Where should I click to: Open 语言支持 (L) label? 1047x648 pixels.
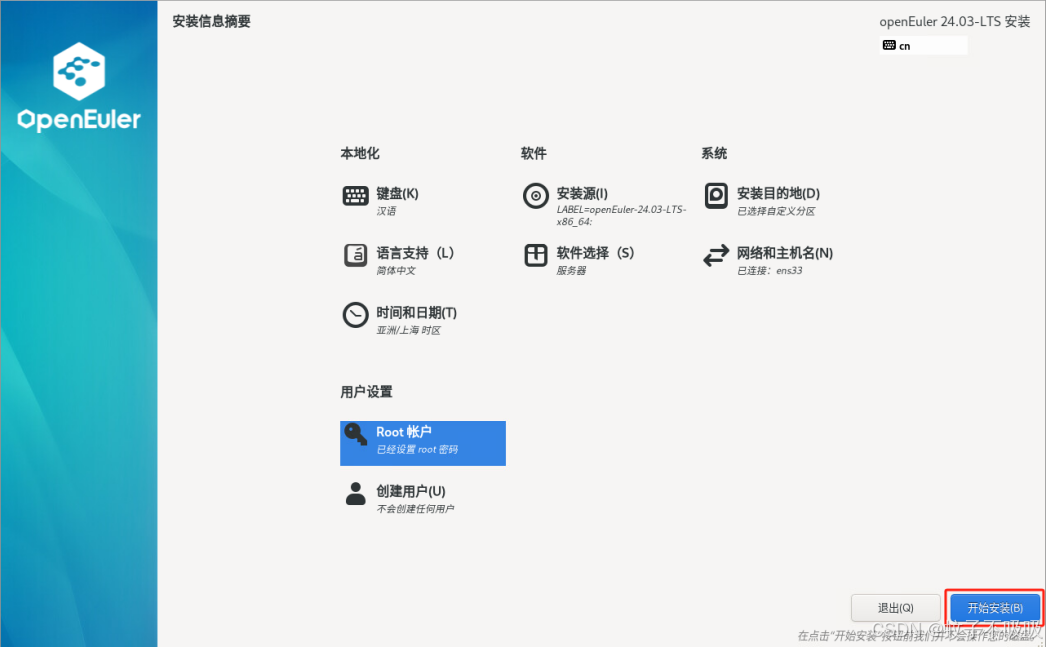point(415,253)
